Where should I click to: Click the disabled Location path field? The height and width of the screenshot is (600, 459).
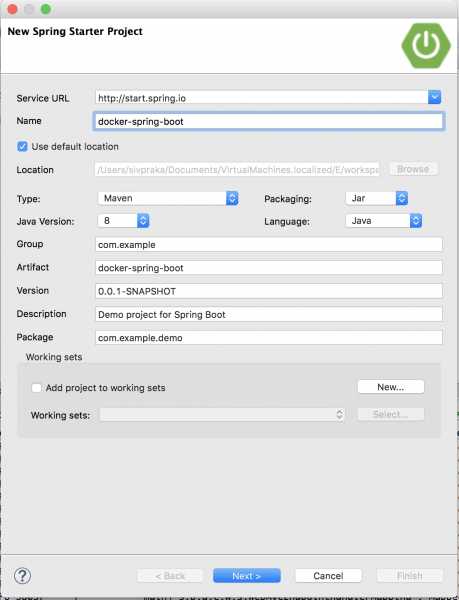tap(237, 170)
